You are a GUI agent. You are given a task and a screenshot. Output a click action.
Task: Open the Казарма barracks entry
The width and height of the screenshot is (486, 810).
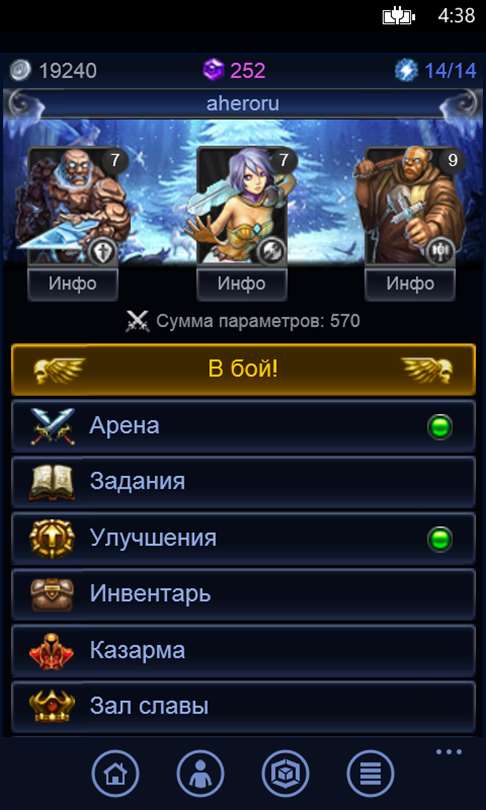(x=243, y=651)
